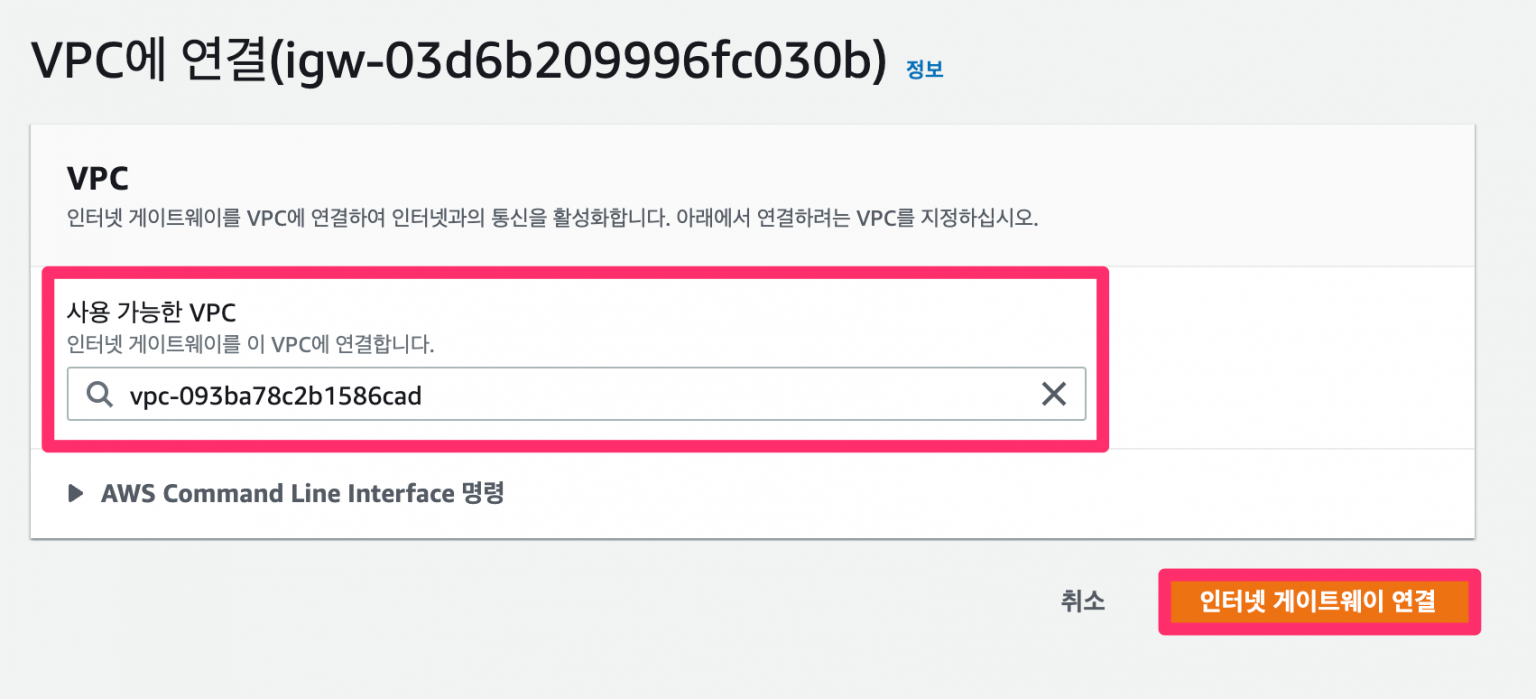
Task: Click the magnifying glass icon in the VPC field
Action: click(x=98, y=394)
